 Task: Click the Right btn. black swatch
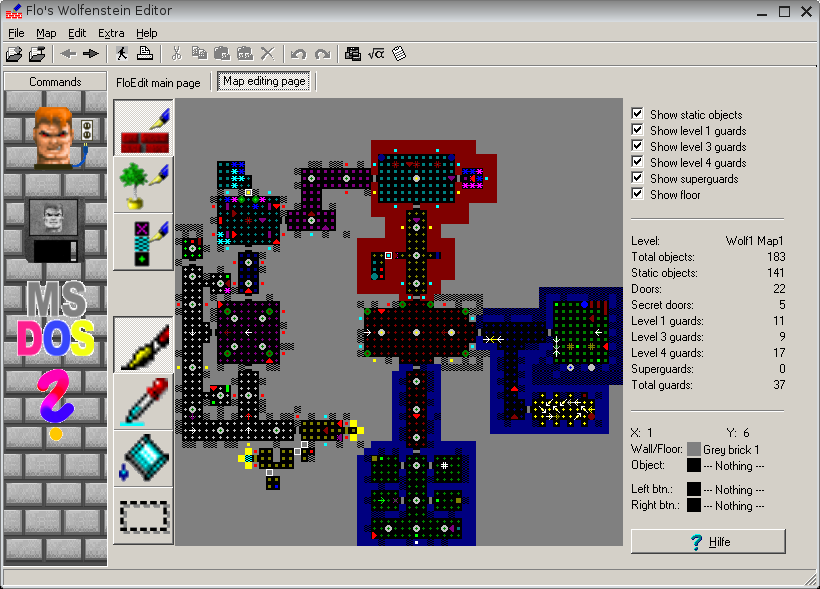click(693, 505)
